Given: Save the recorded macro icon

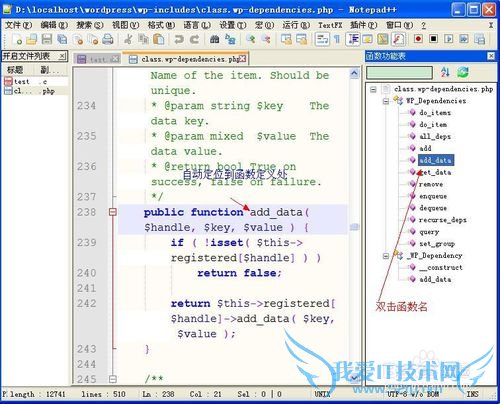Looking at the screenshot, I should point(479,39).
